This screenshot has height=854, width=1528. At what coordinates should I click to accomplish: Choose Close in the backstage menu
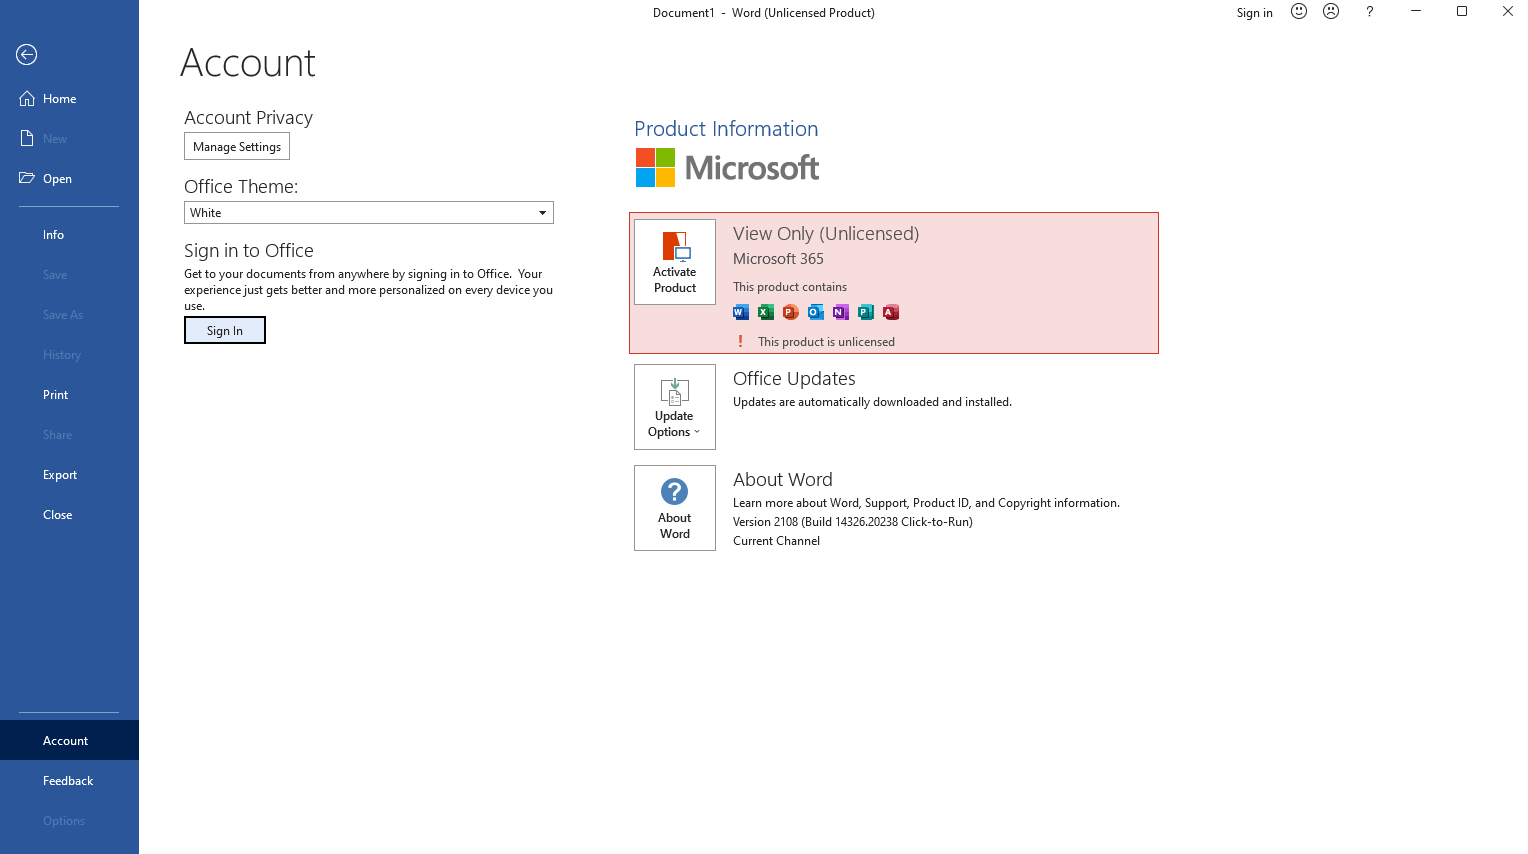coord(69,515)
